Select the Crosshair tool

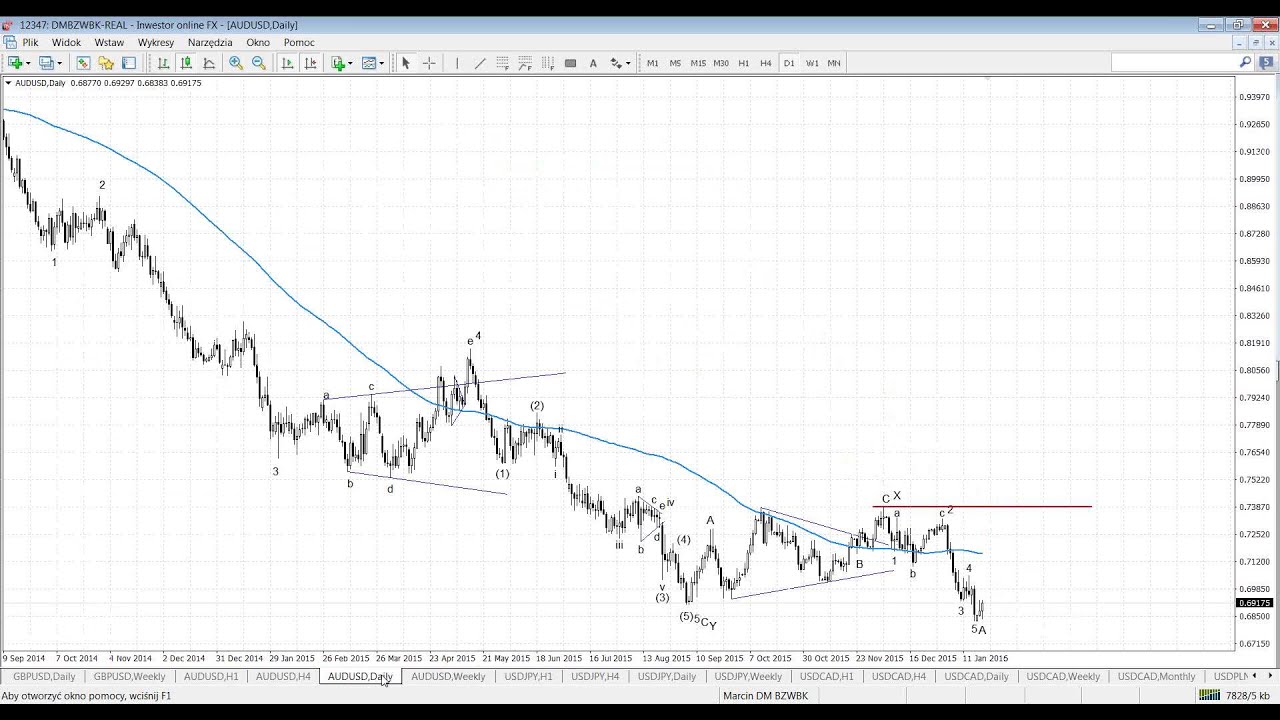click(x=429, y=63)
